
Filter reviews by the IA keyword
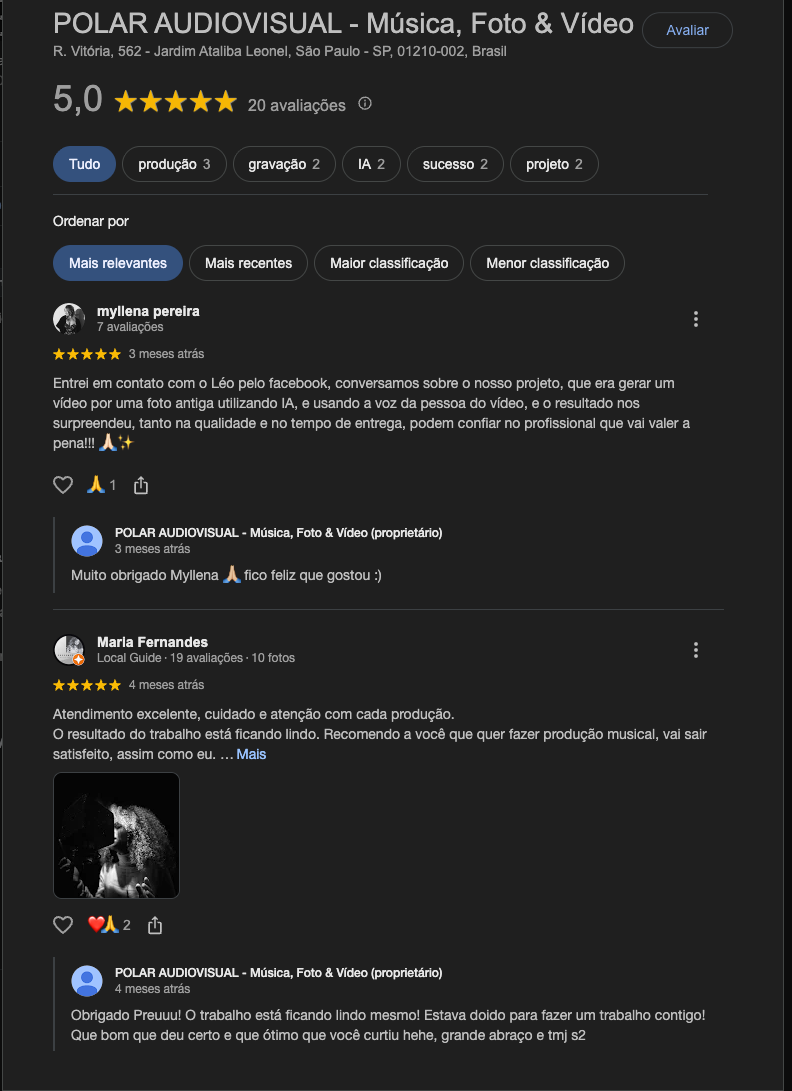click(x=372, y=164)
